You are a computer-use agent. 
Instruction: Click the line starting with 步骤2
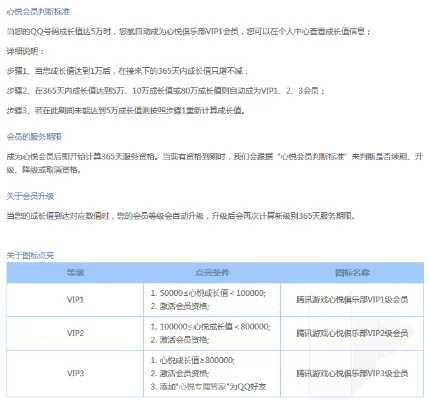coord(166,91)
